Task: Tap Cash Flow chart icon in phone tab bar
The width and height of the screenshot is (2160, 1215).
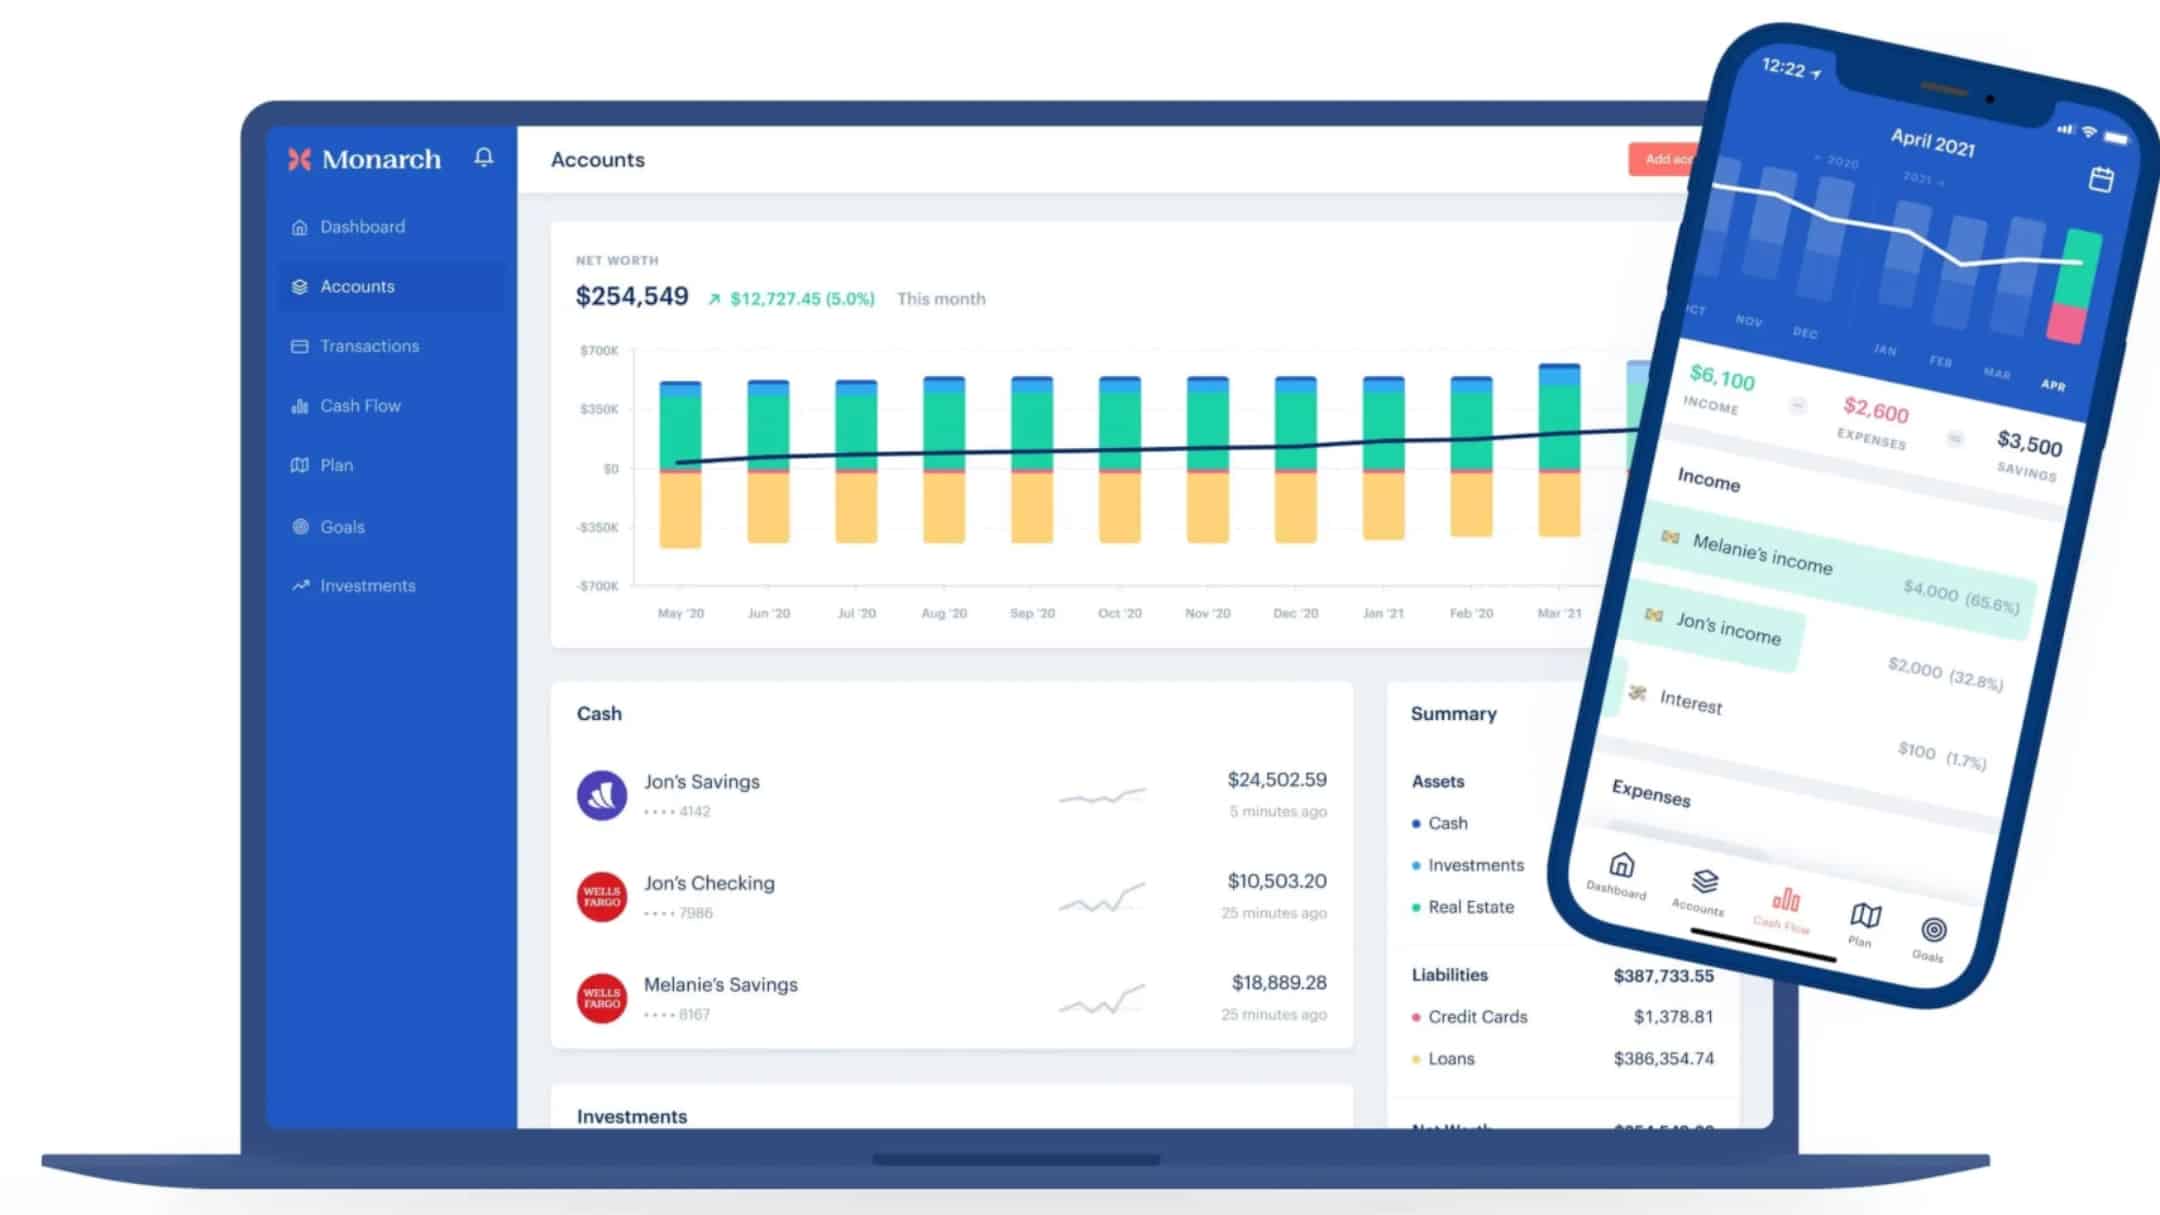Action: coord(1786,899)
